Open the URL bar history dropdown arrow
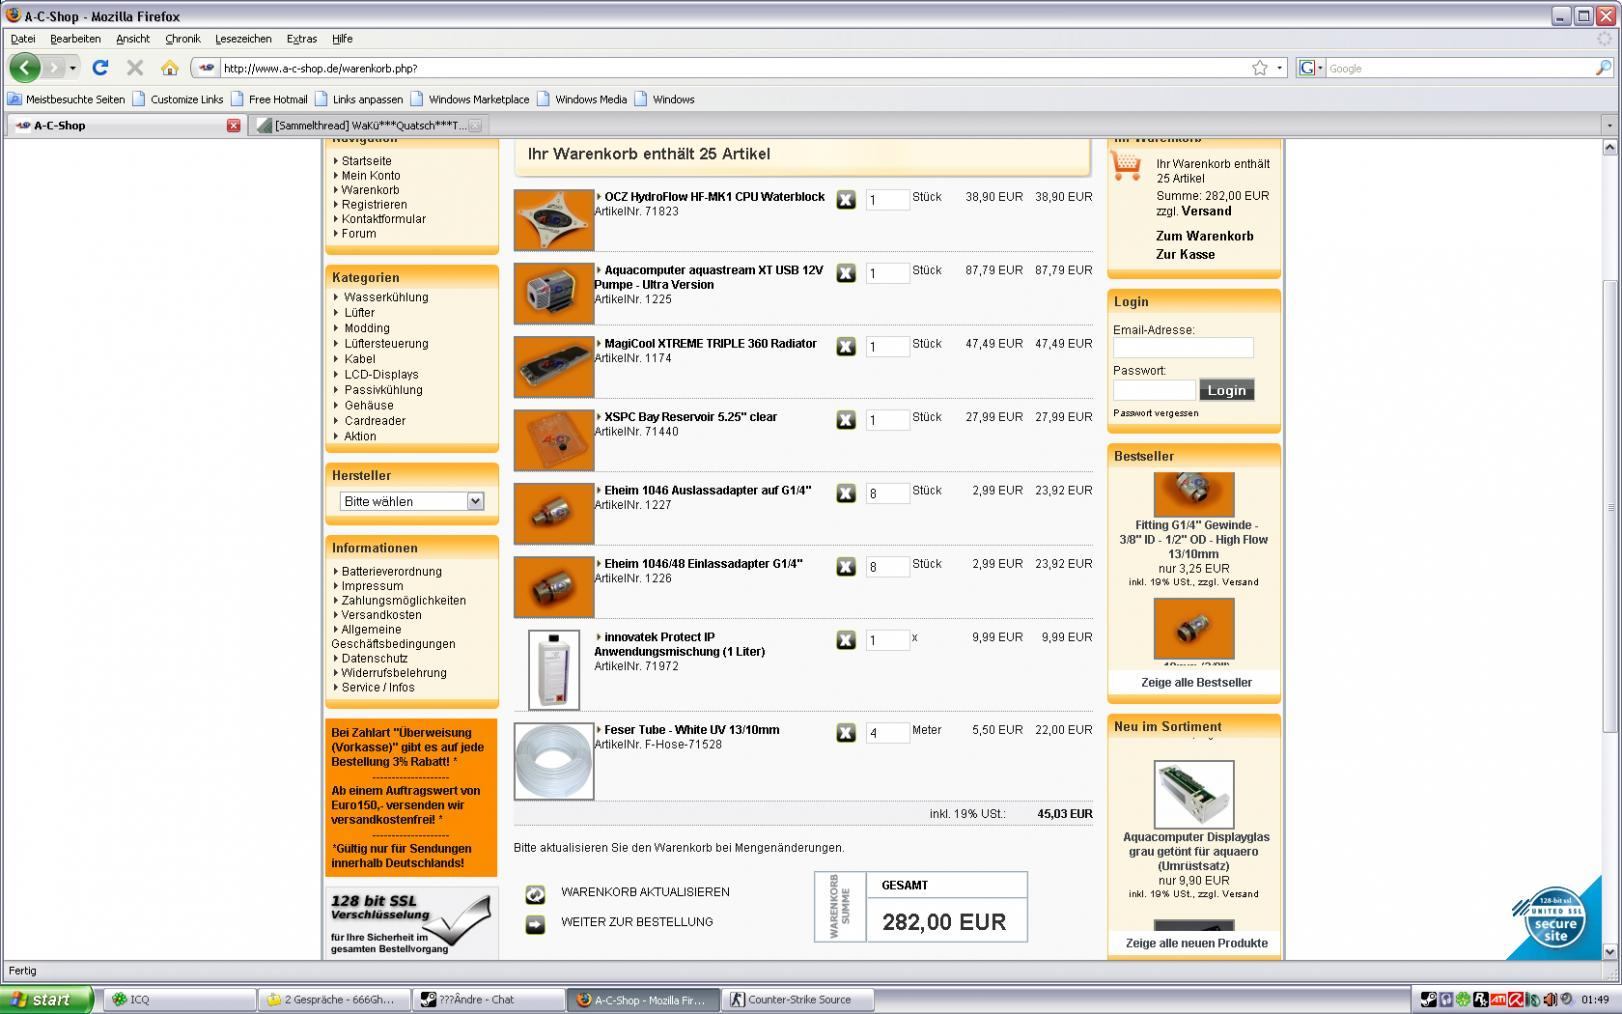 1280,68
